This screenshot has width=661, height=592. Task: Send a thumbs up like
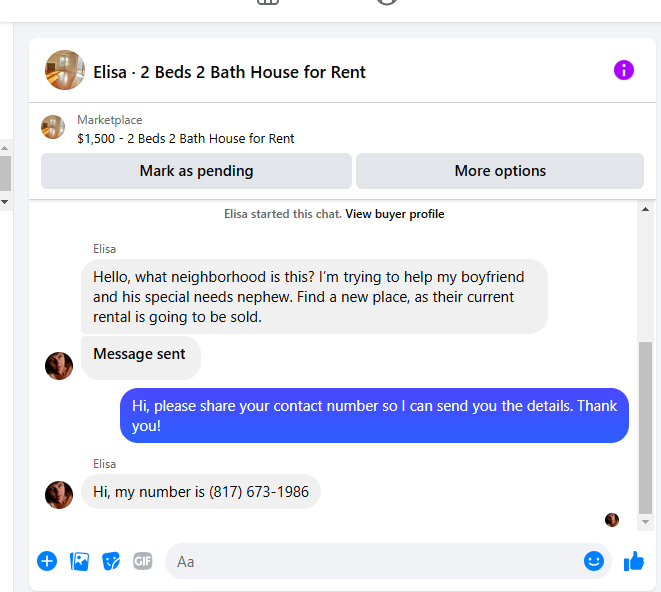[634, 561]
